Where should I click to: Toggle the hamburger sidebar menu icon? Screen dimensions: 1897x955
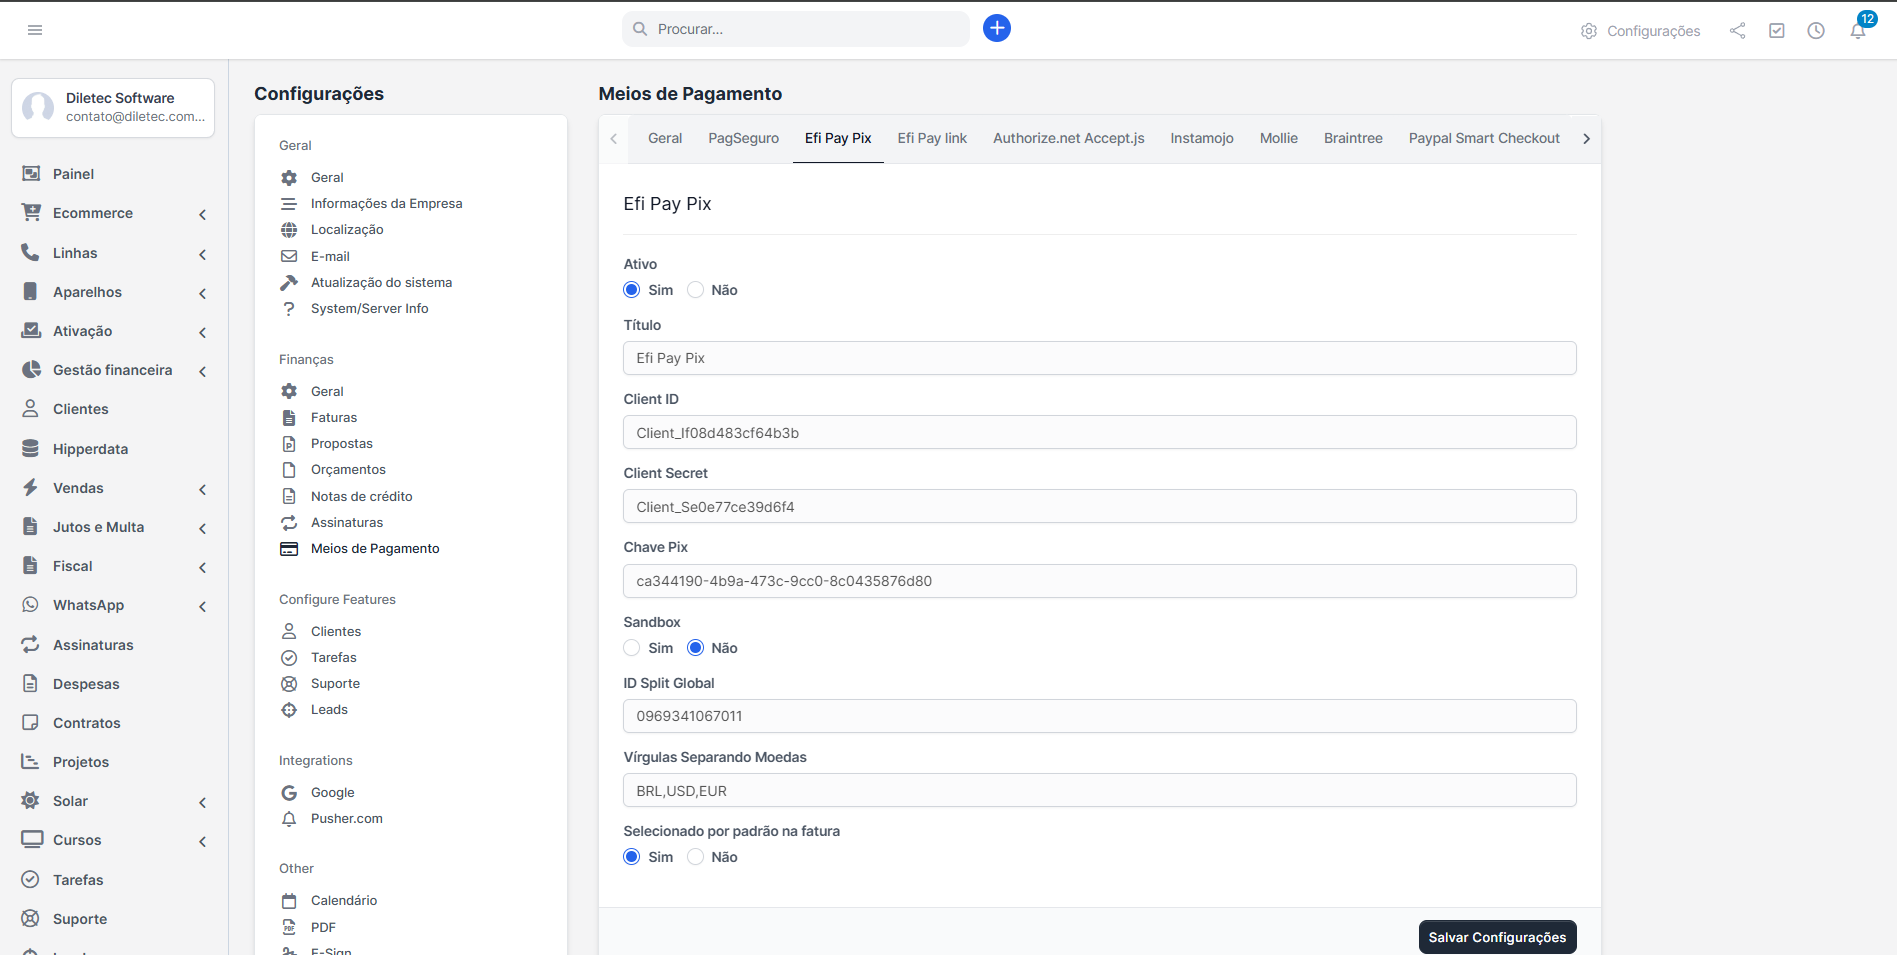tap(35, 30)
